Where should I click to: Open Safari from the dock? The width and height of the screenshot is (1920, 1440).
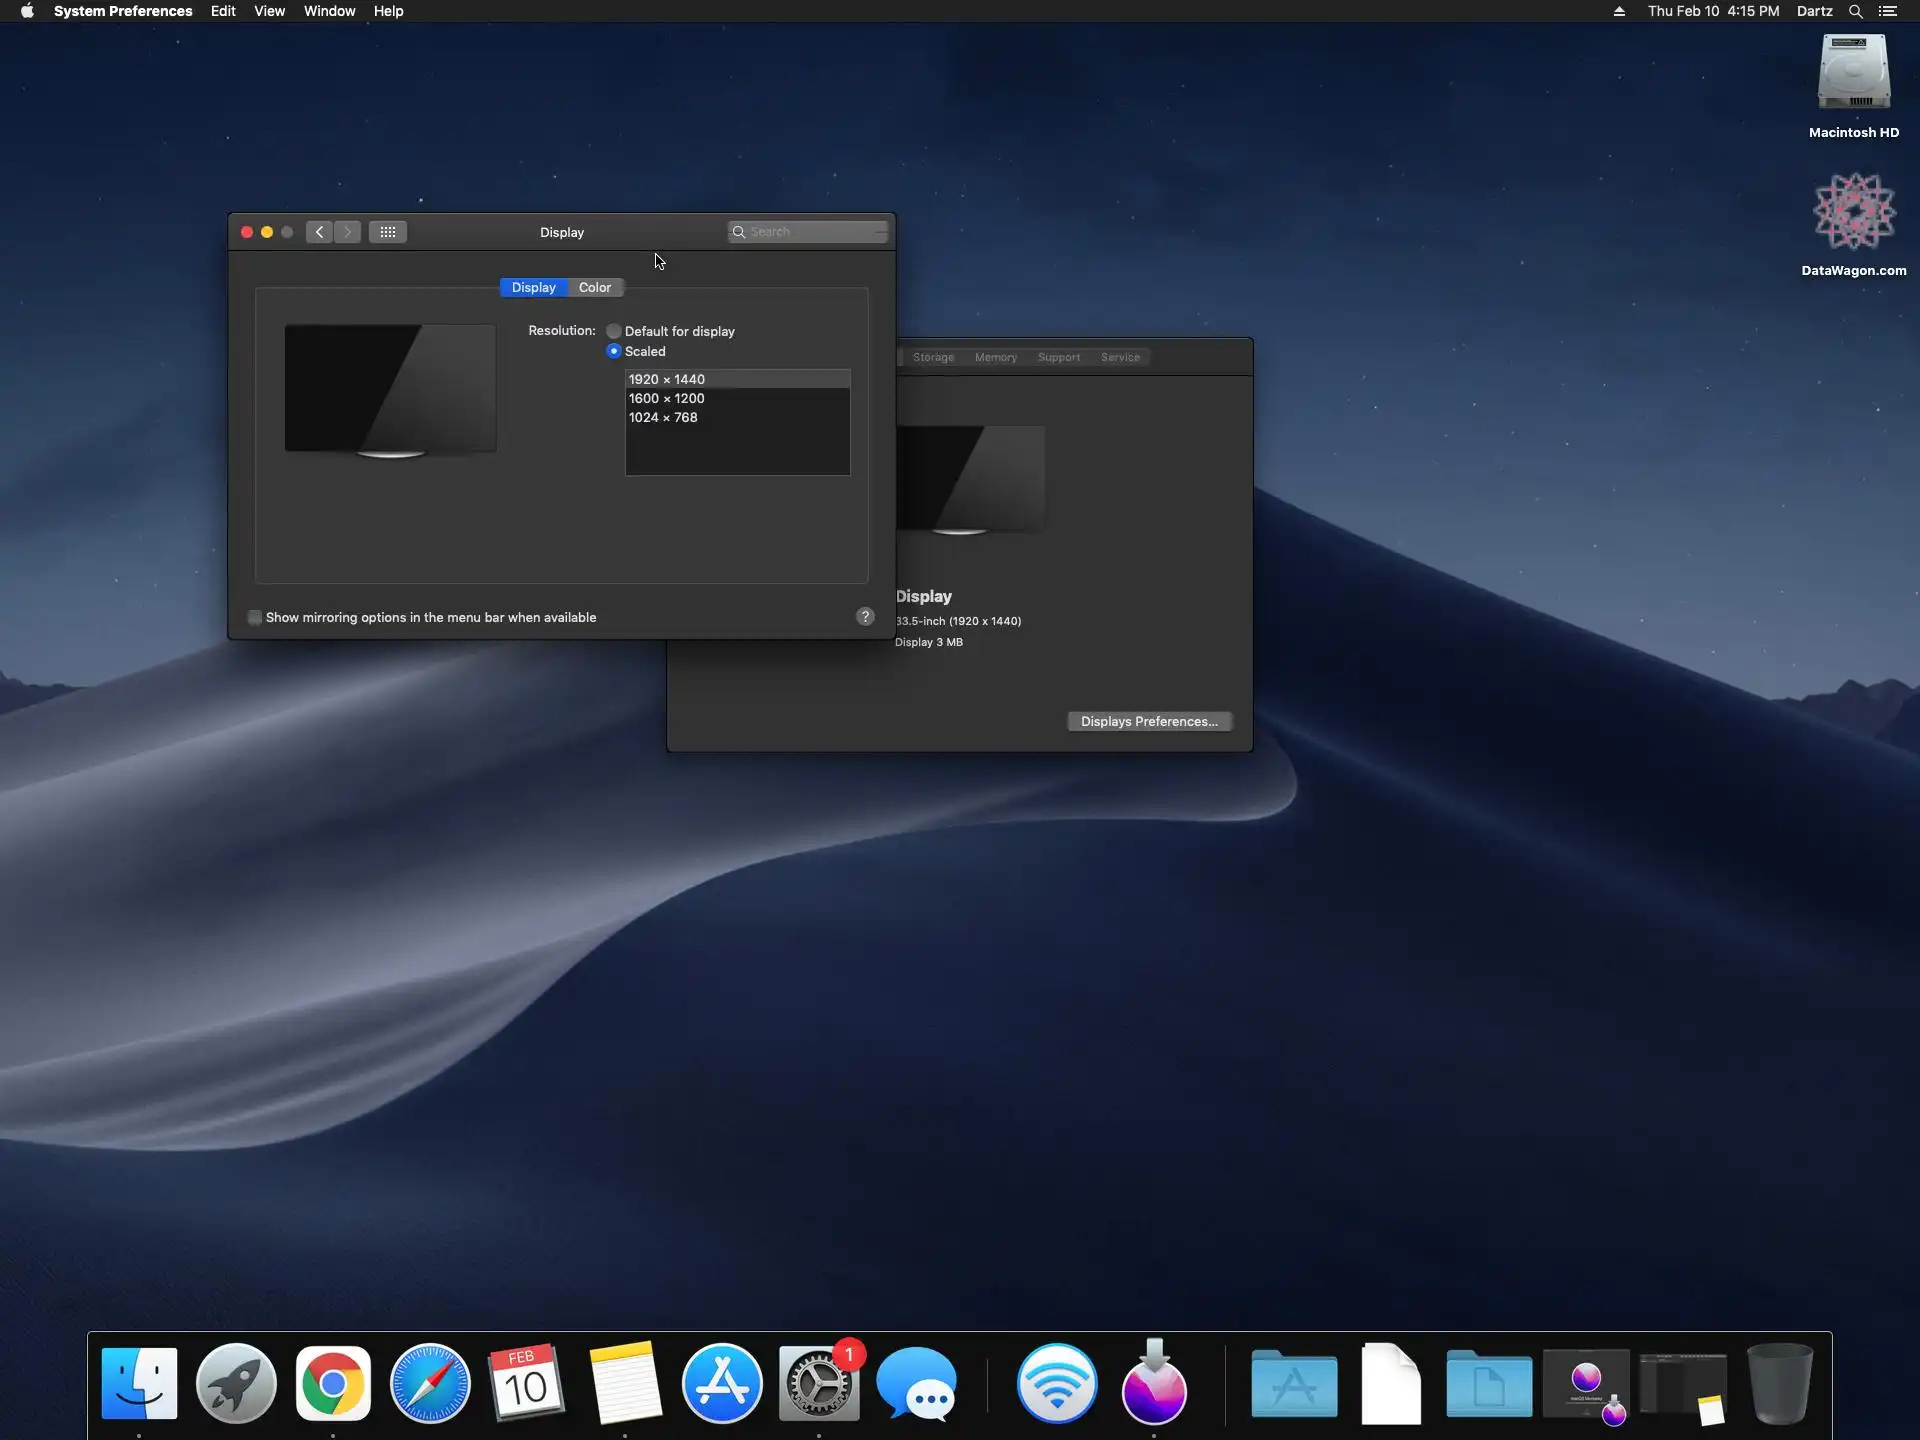[430, 1384]
